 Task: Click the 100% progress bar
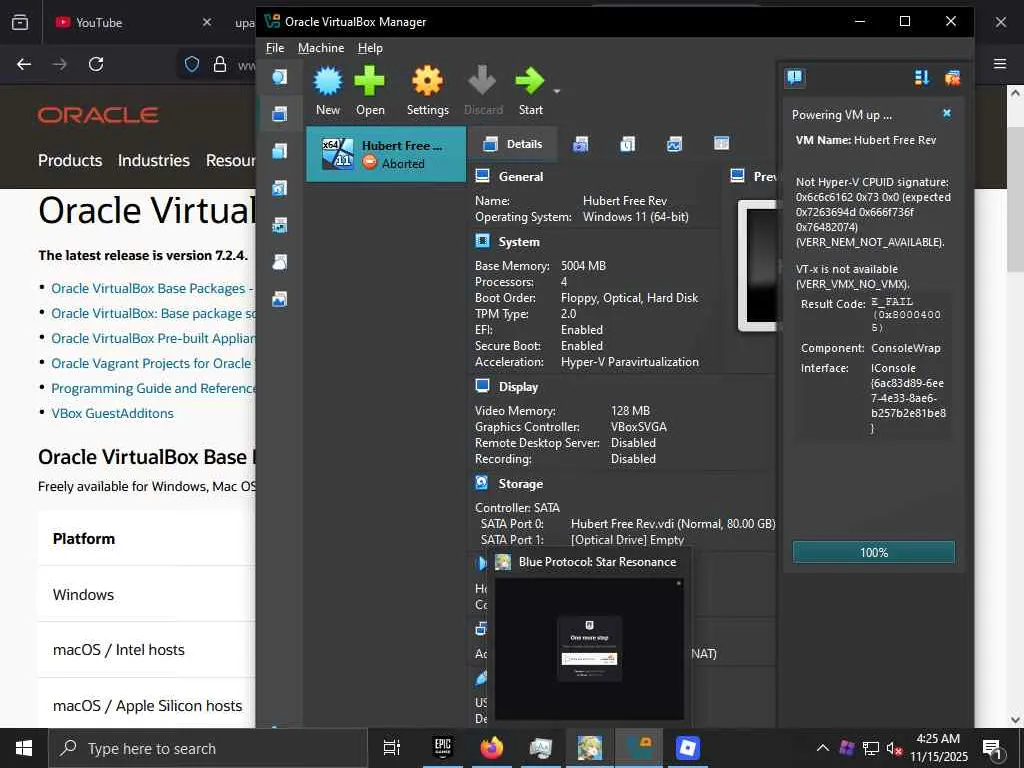point(873,552)
